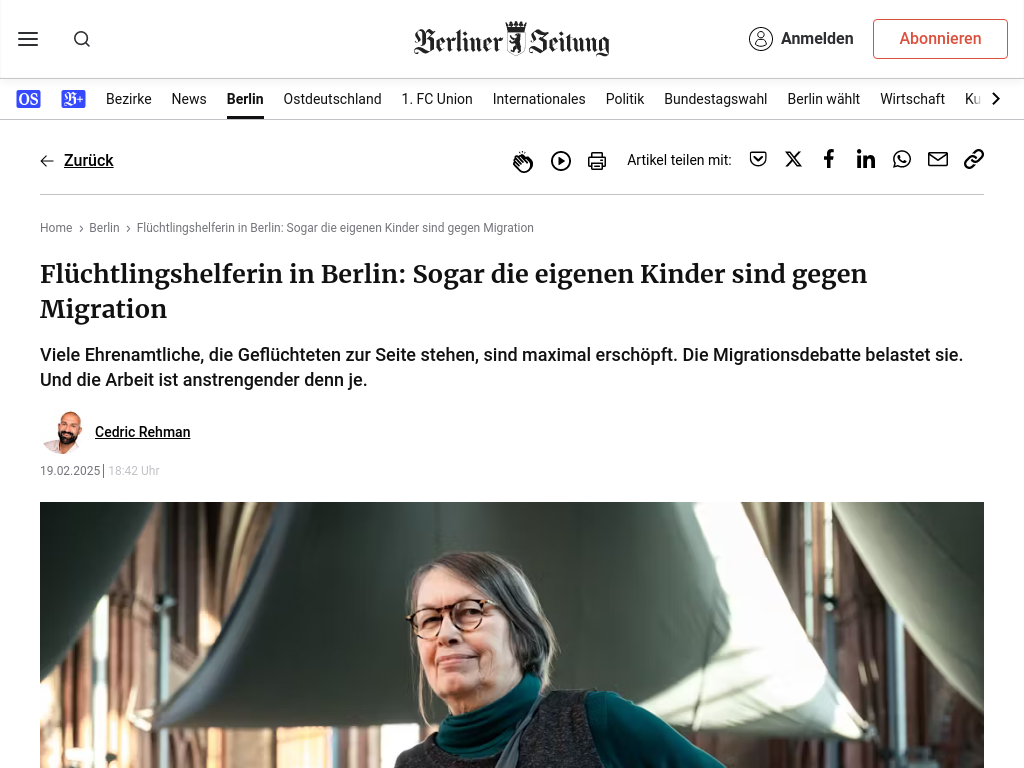Open author Cedric Rehman's profile
1024x768 pixels.
point(142,432)
